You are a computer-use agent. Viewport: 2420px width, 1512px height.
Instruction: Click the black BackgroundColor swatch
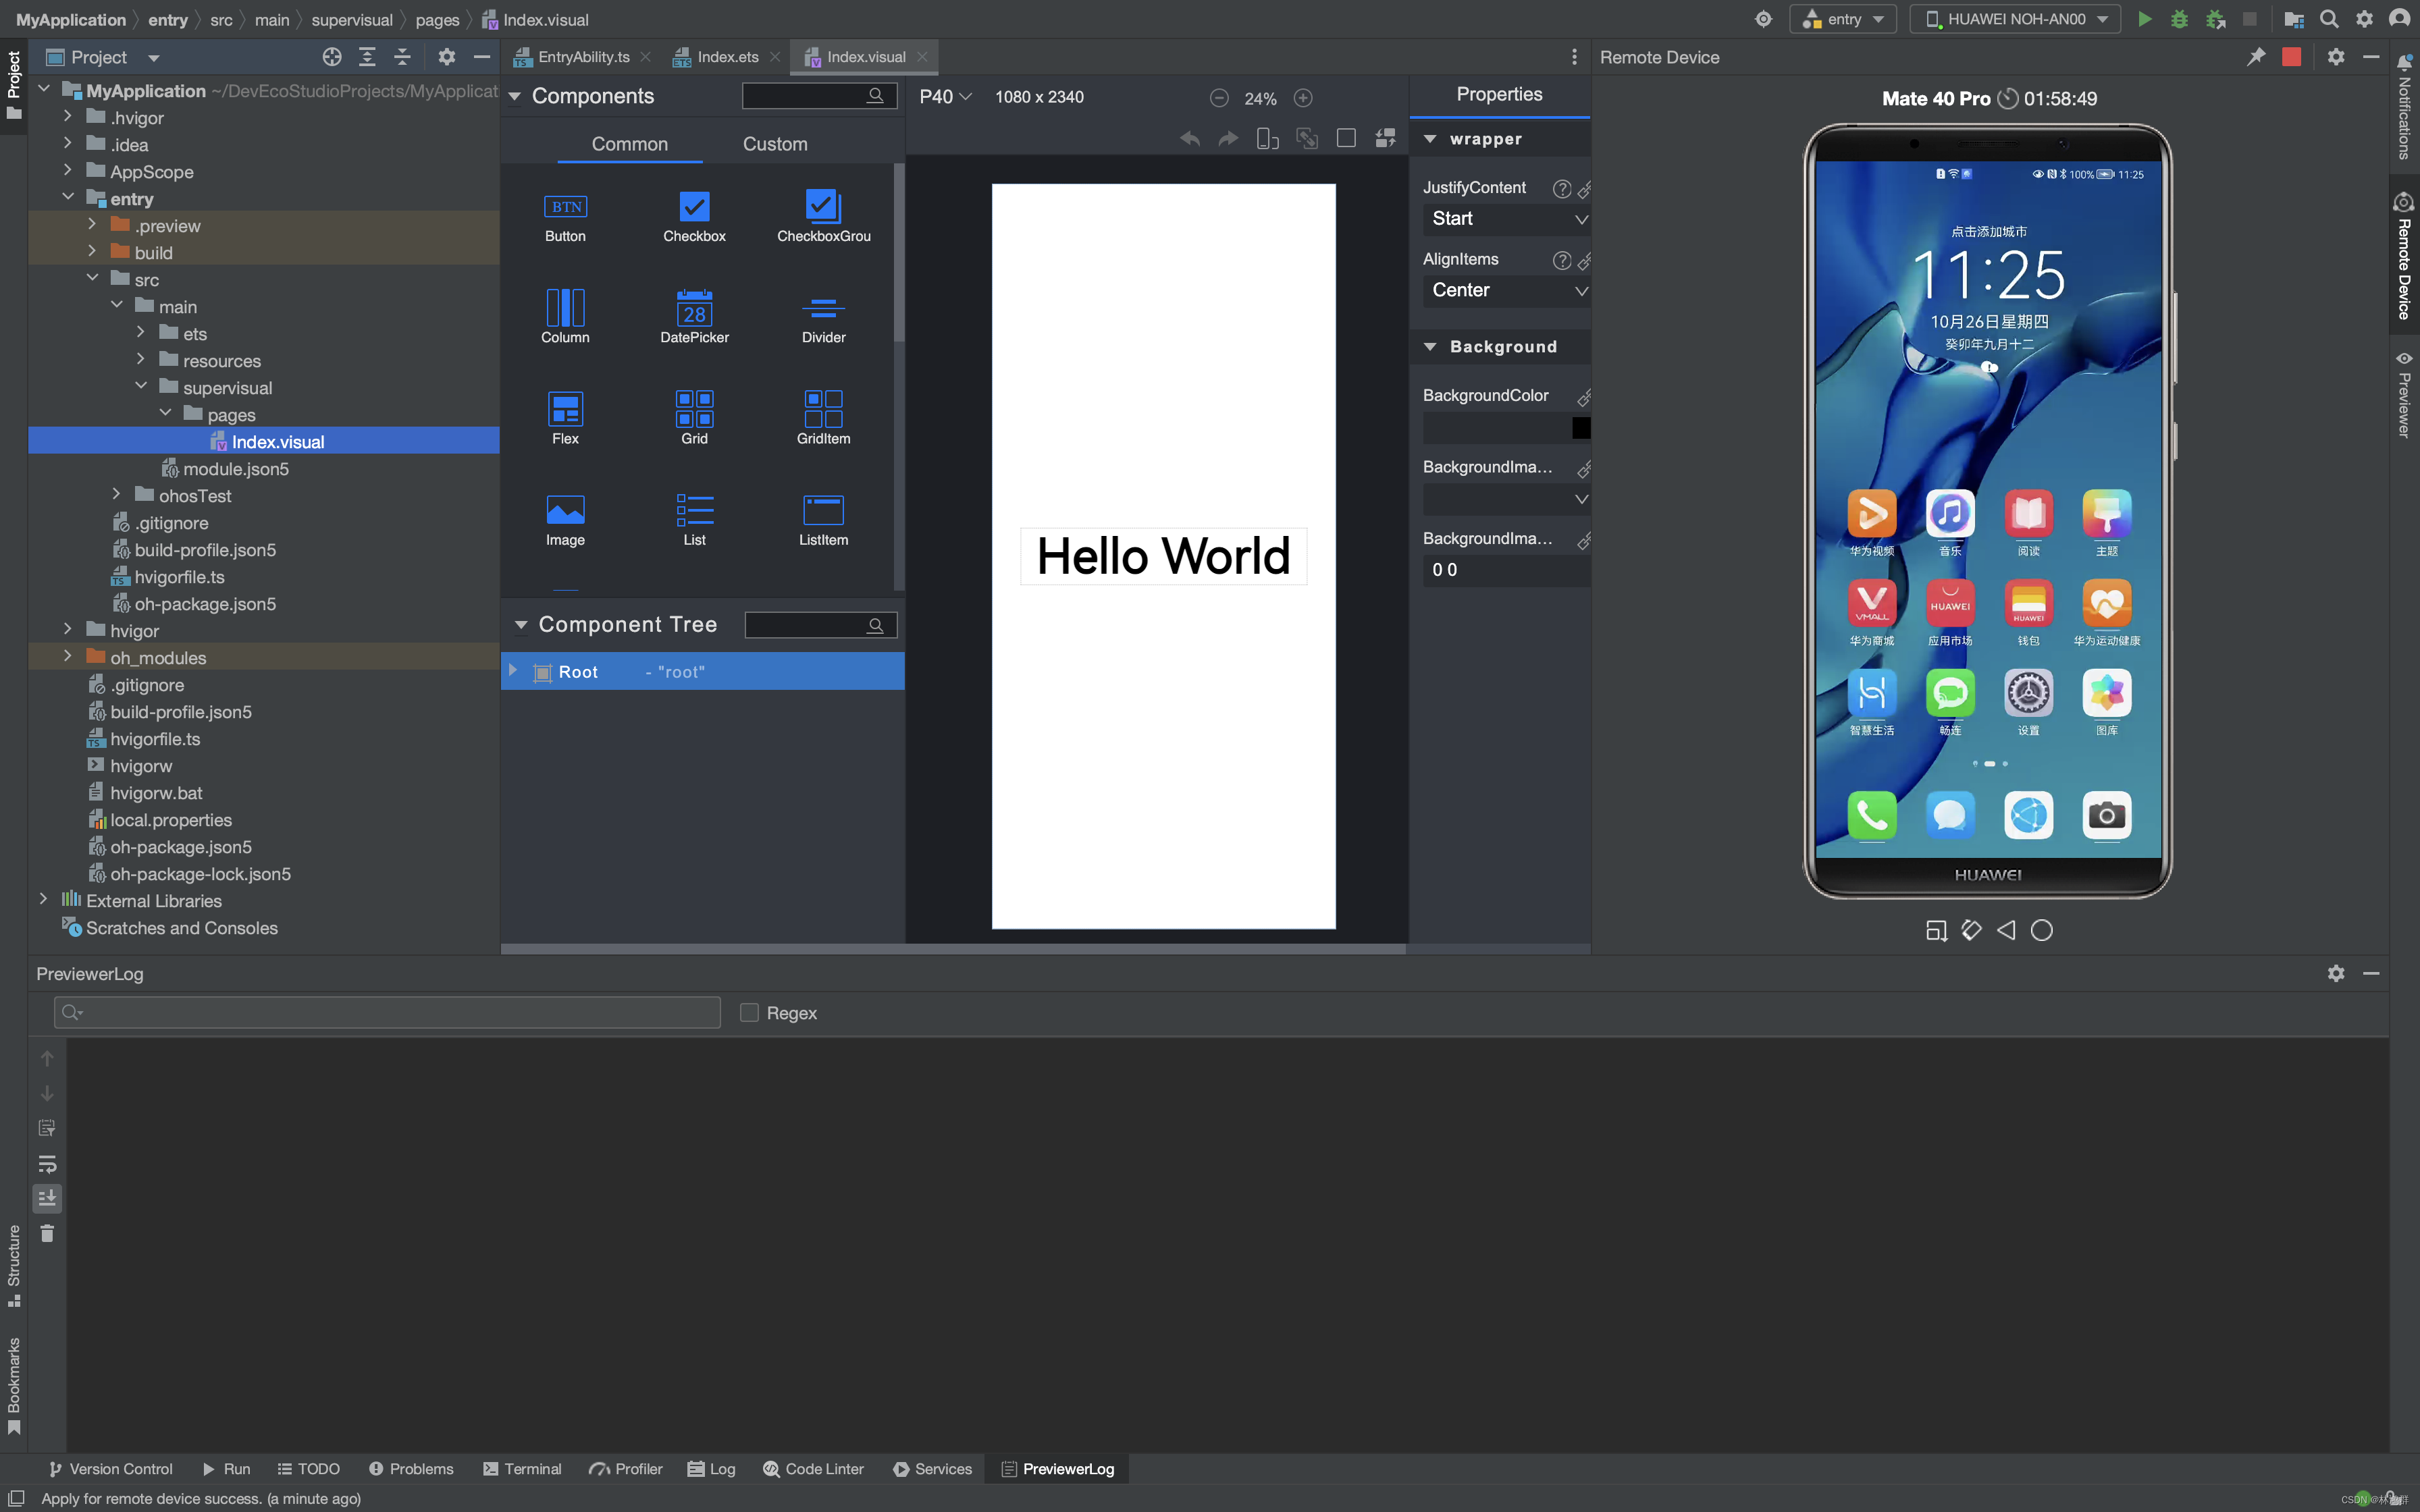[x=1580, y=427]
